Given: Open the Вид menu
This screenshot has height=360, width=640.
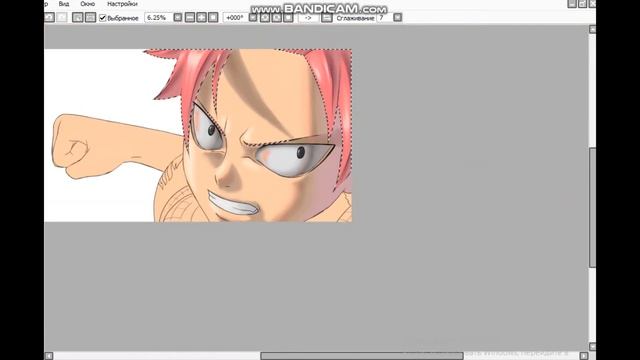Looking at the screenshot, I should (64, 4).
